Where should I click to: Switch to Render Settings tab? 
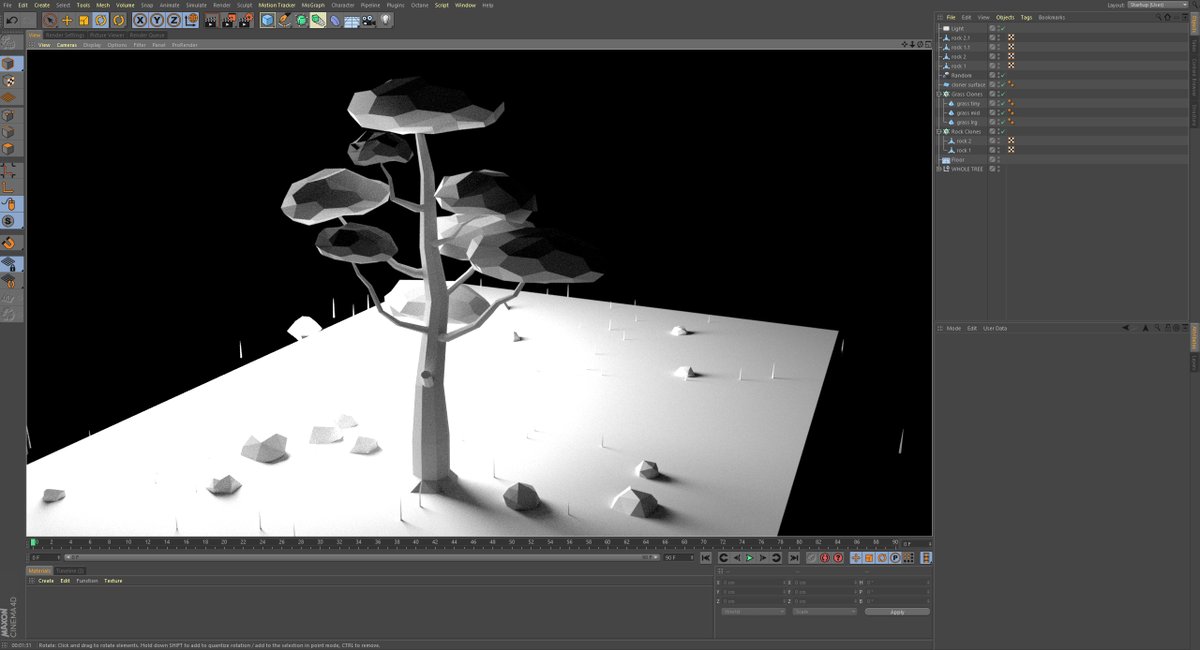pos(65,35)
